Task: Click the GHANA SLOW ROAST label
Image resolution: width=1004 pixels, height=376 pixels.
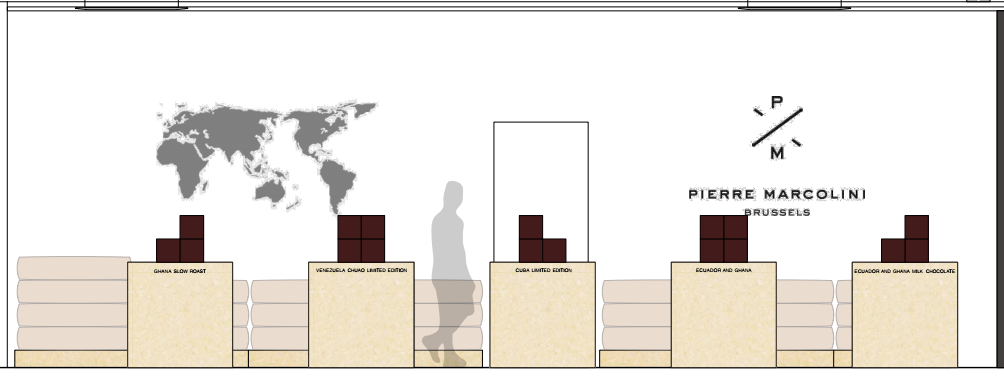Action: [x=180, y=271]
